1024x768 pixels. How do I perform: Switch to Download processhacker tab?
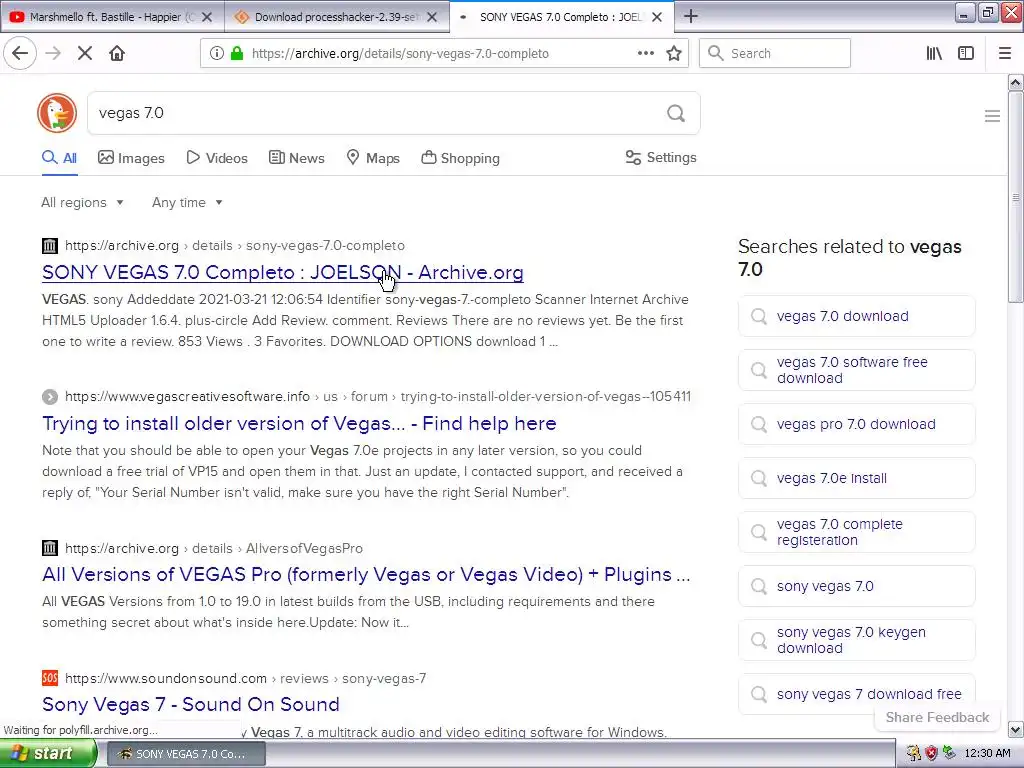(x=337, y=17)
